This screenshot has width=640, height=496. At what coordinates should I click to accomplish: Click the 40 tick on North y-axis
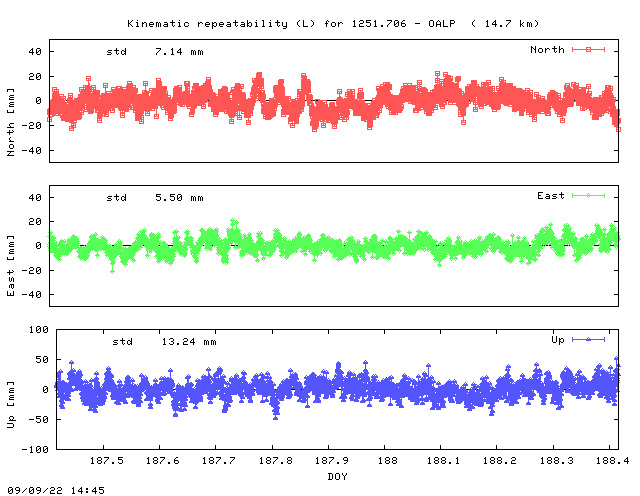[35, 52]
